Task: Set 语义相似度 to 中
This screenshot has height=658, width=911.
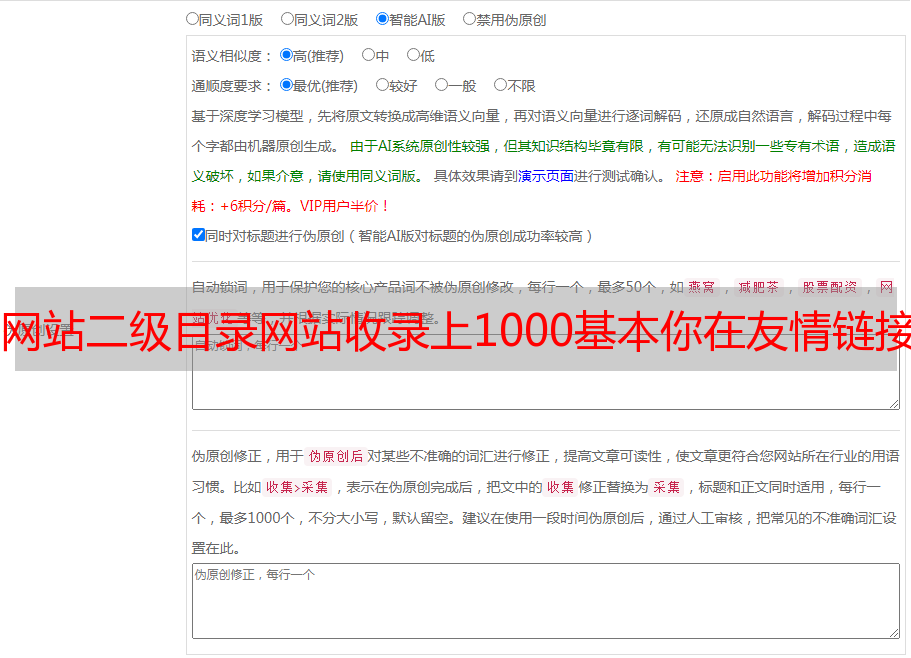Action: pos(368,55)
